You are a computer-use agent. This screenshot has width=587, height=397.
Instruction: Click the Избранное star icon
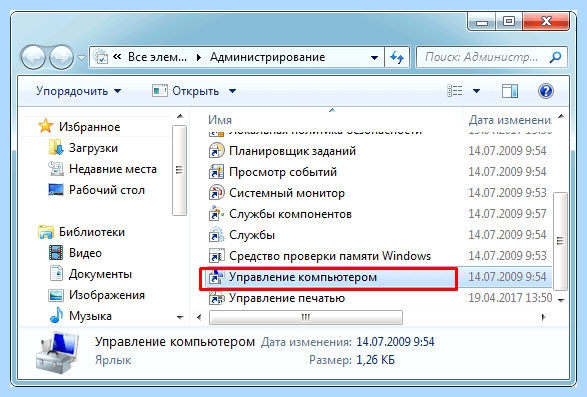coord(46,126)
